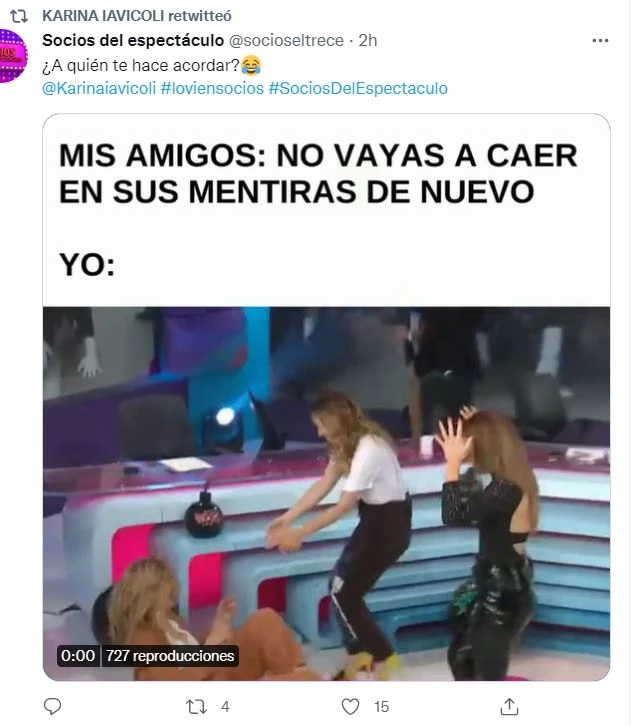This screenshot has width=636, height=726.
Task: Open the three-dot more options menu
Action: click(x=600, y=41)
